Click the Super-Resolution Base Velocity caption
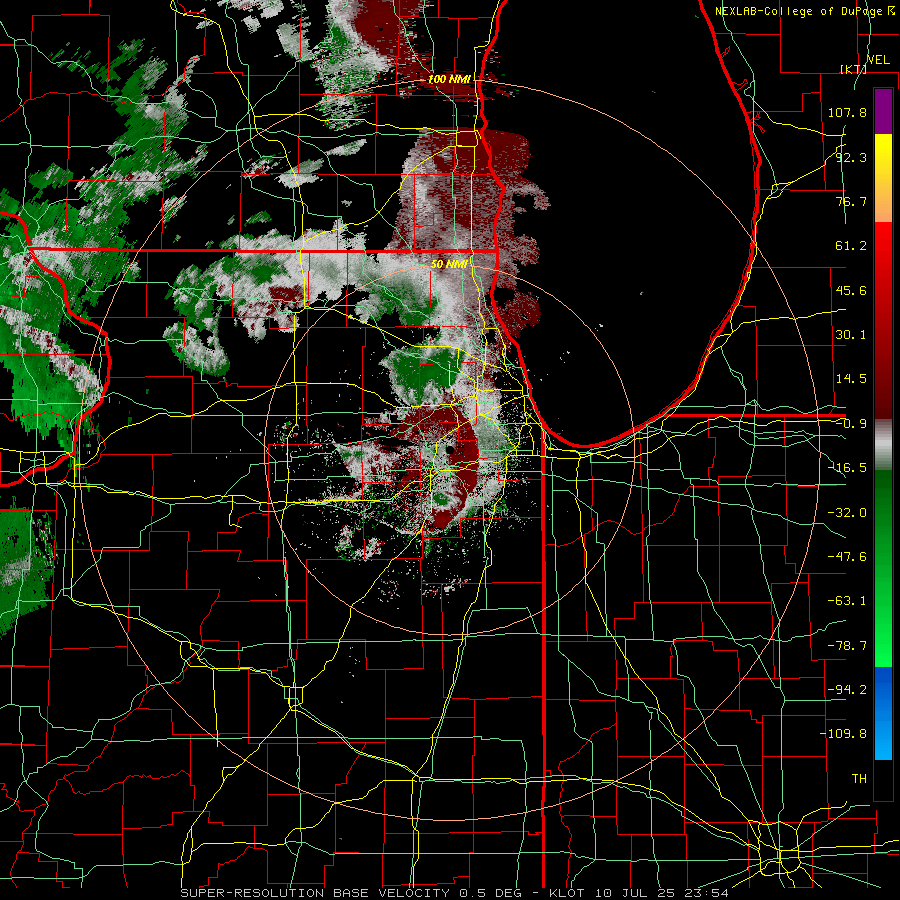This screenshot has height=900, width=900. point(455,893)
